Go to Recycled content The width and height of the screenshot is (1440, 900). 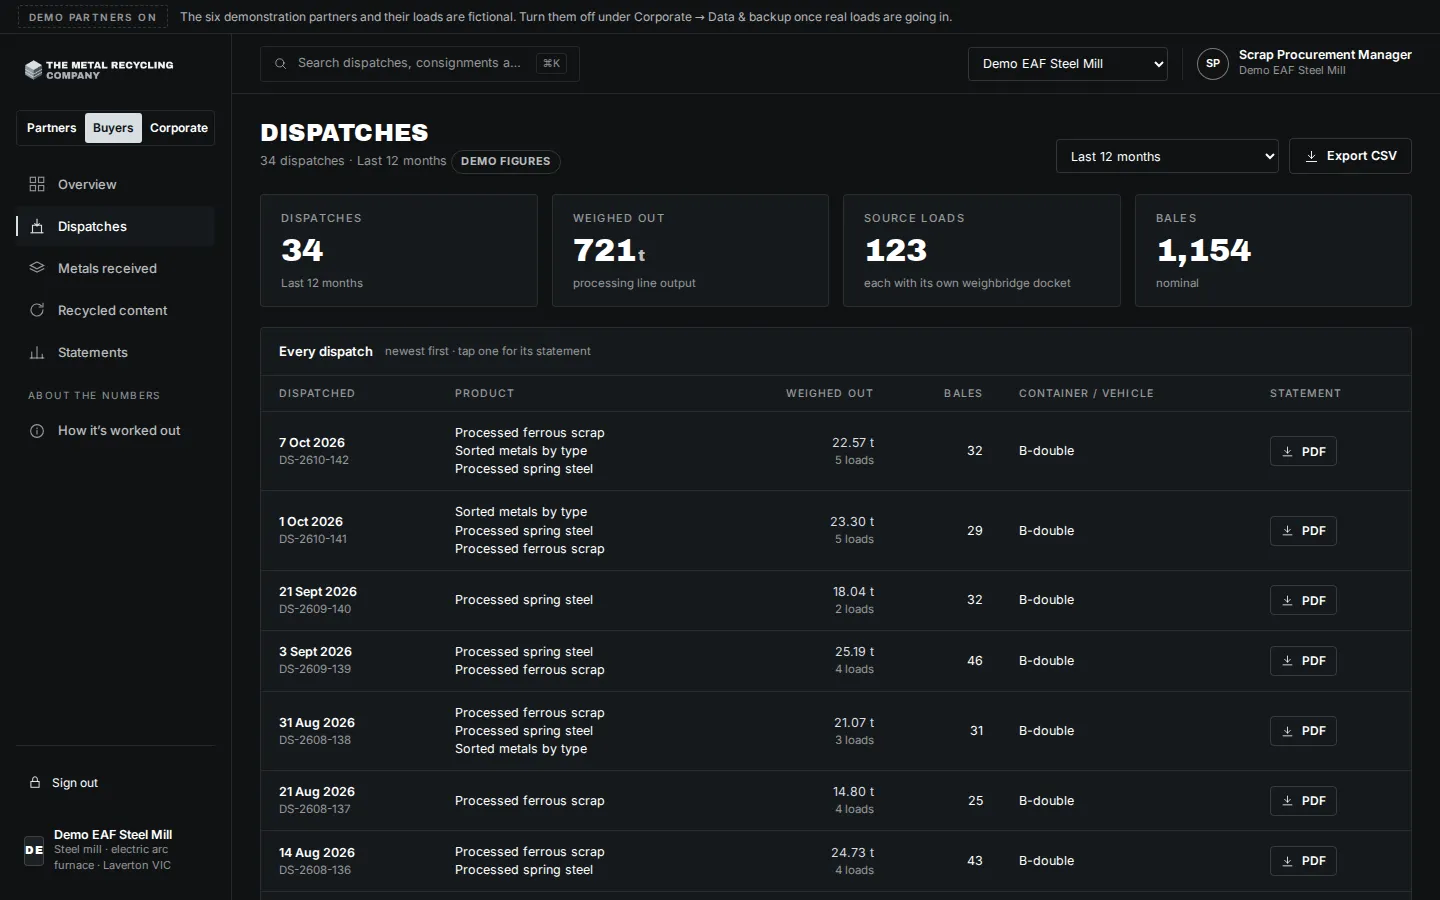(115, 310)
